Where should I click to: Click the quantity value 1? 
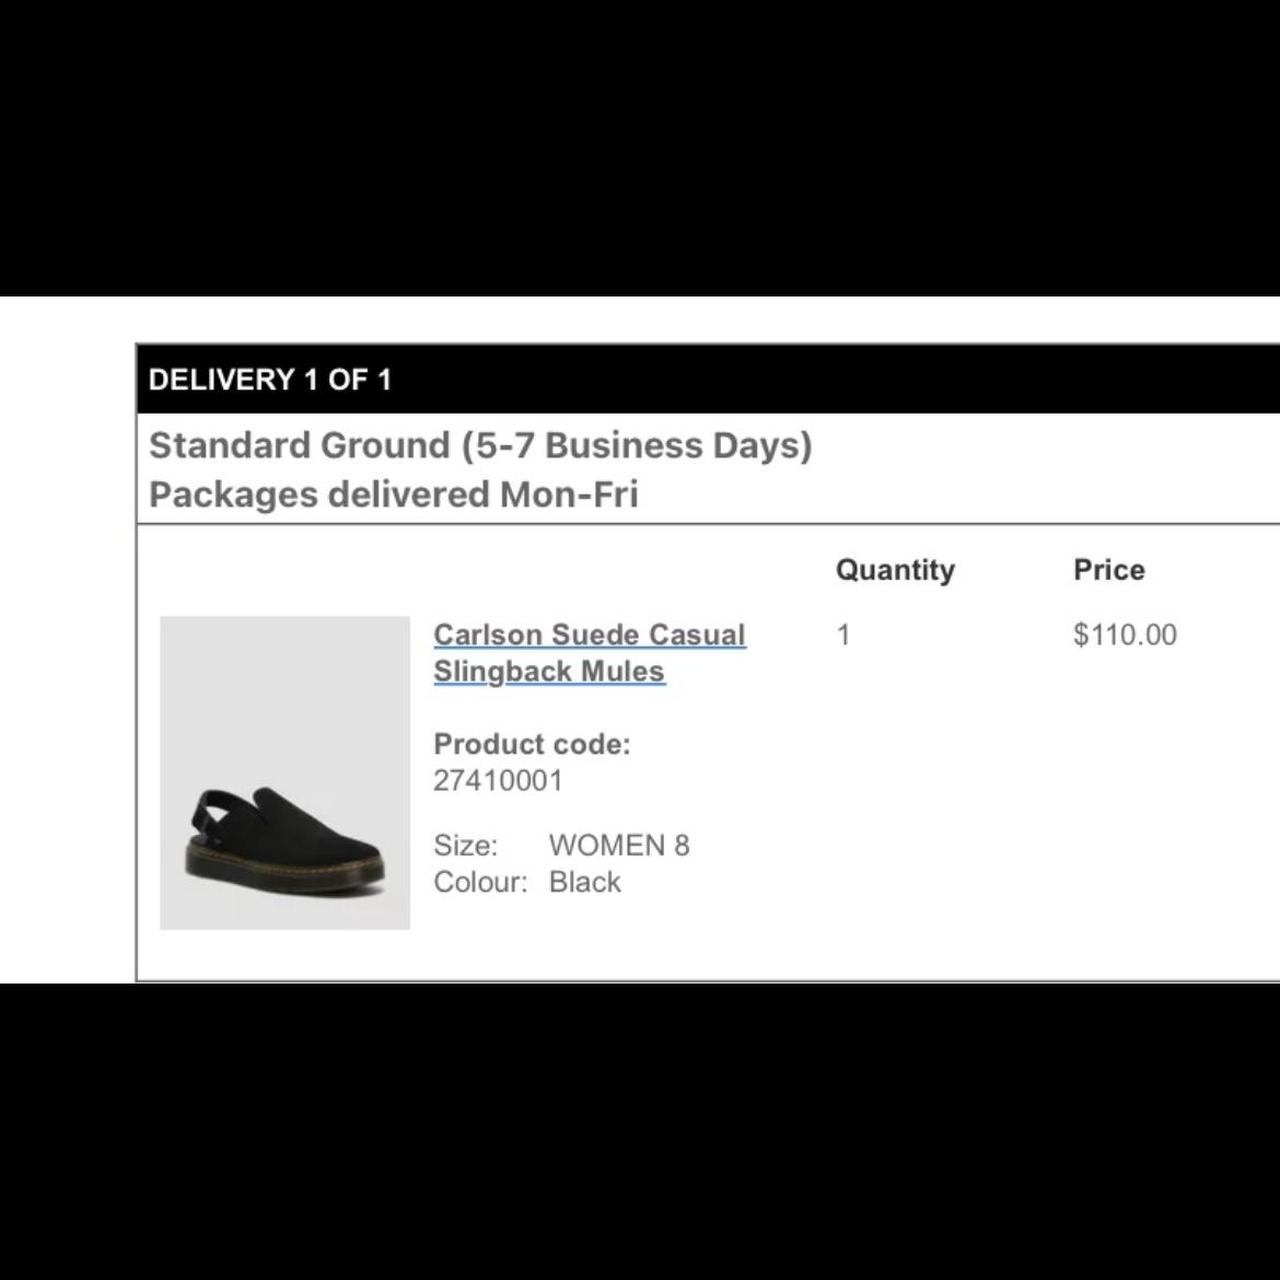[843, 635]
